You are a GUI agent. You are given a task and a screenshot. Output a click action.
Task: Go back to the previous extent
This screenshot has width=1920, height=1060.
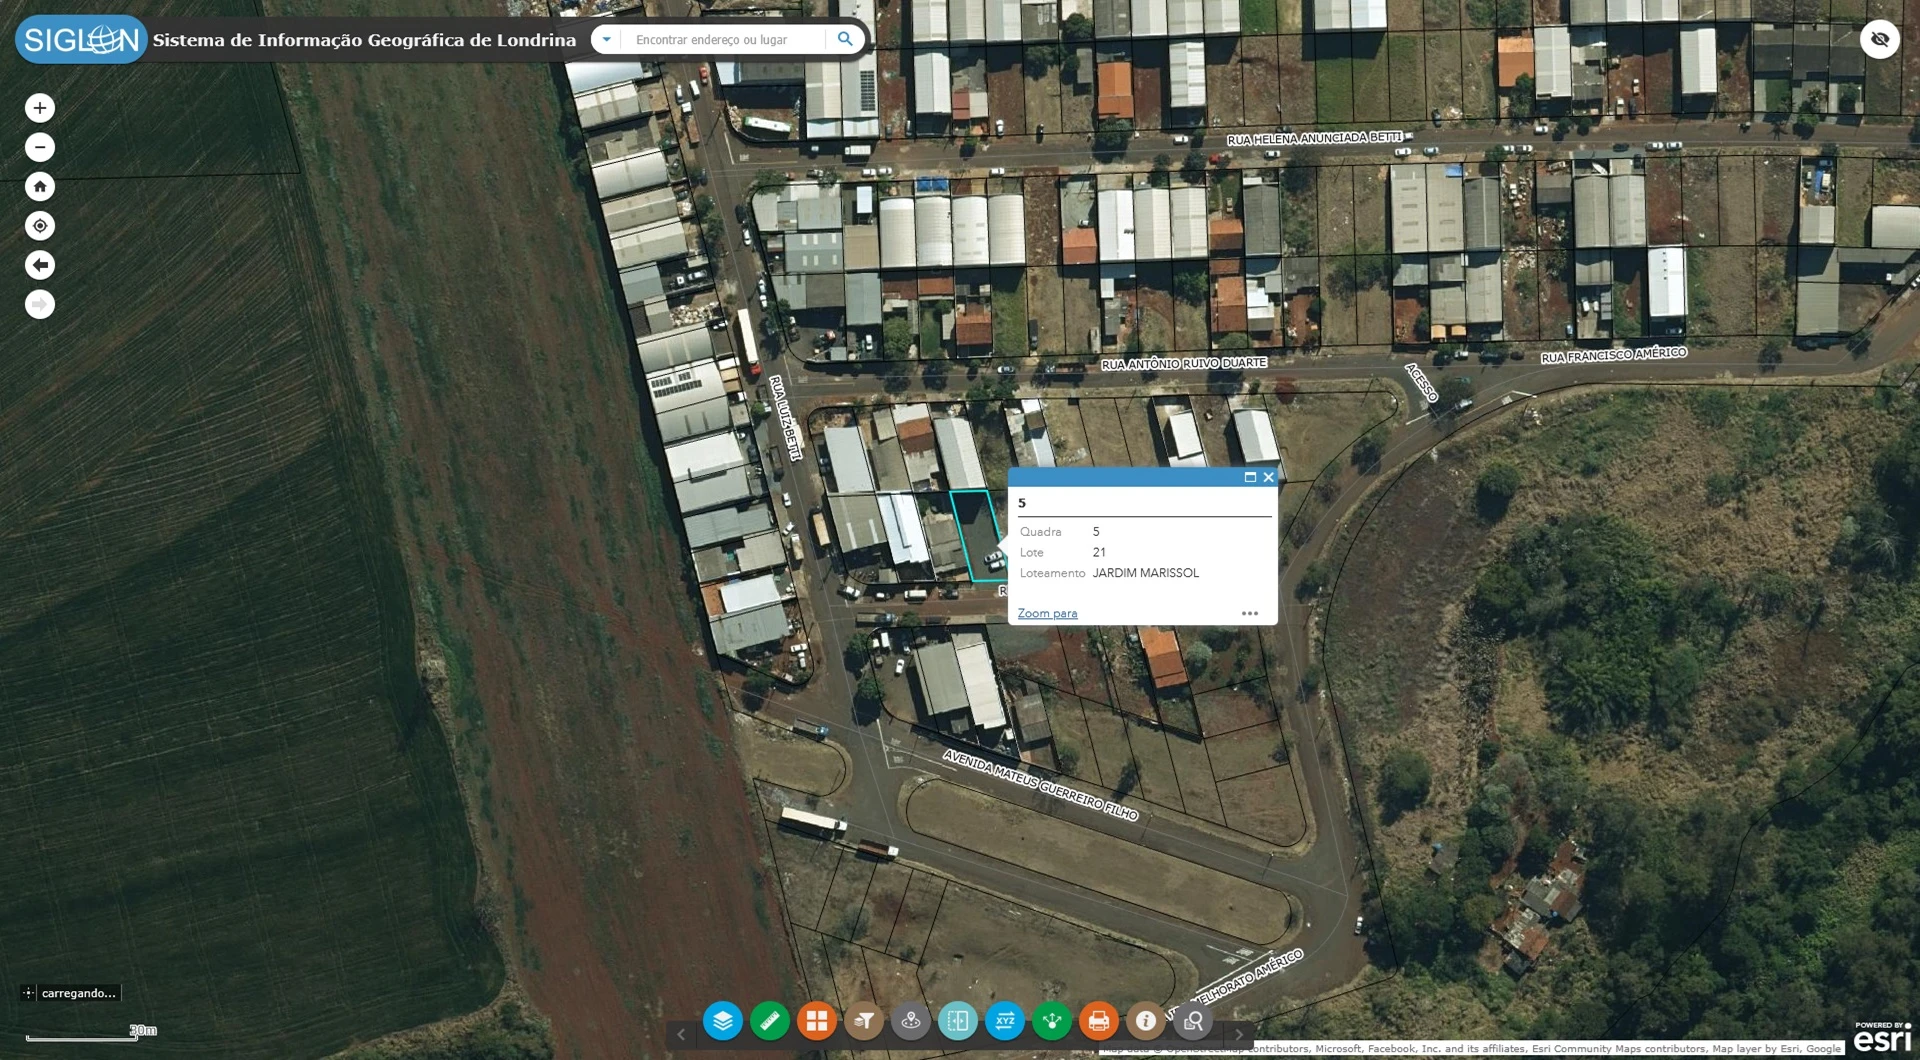[40, 265]
